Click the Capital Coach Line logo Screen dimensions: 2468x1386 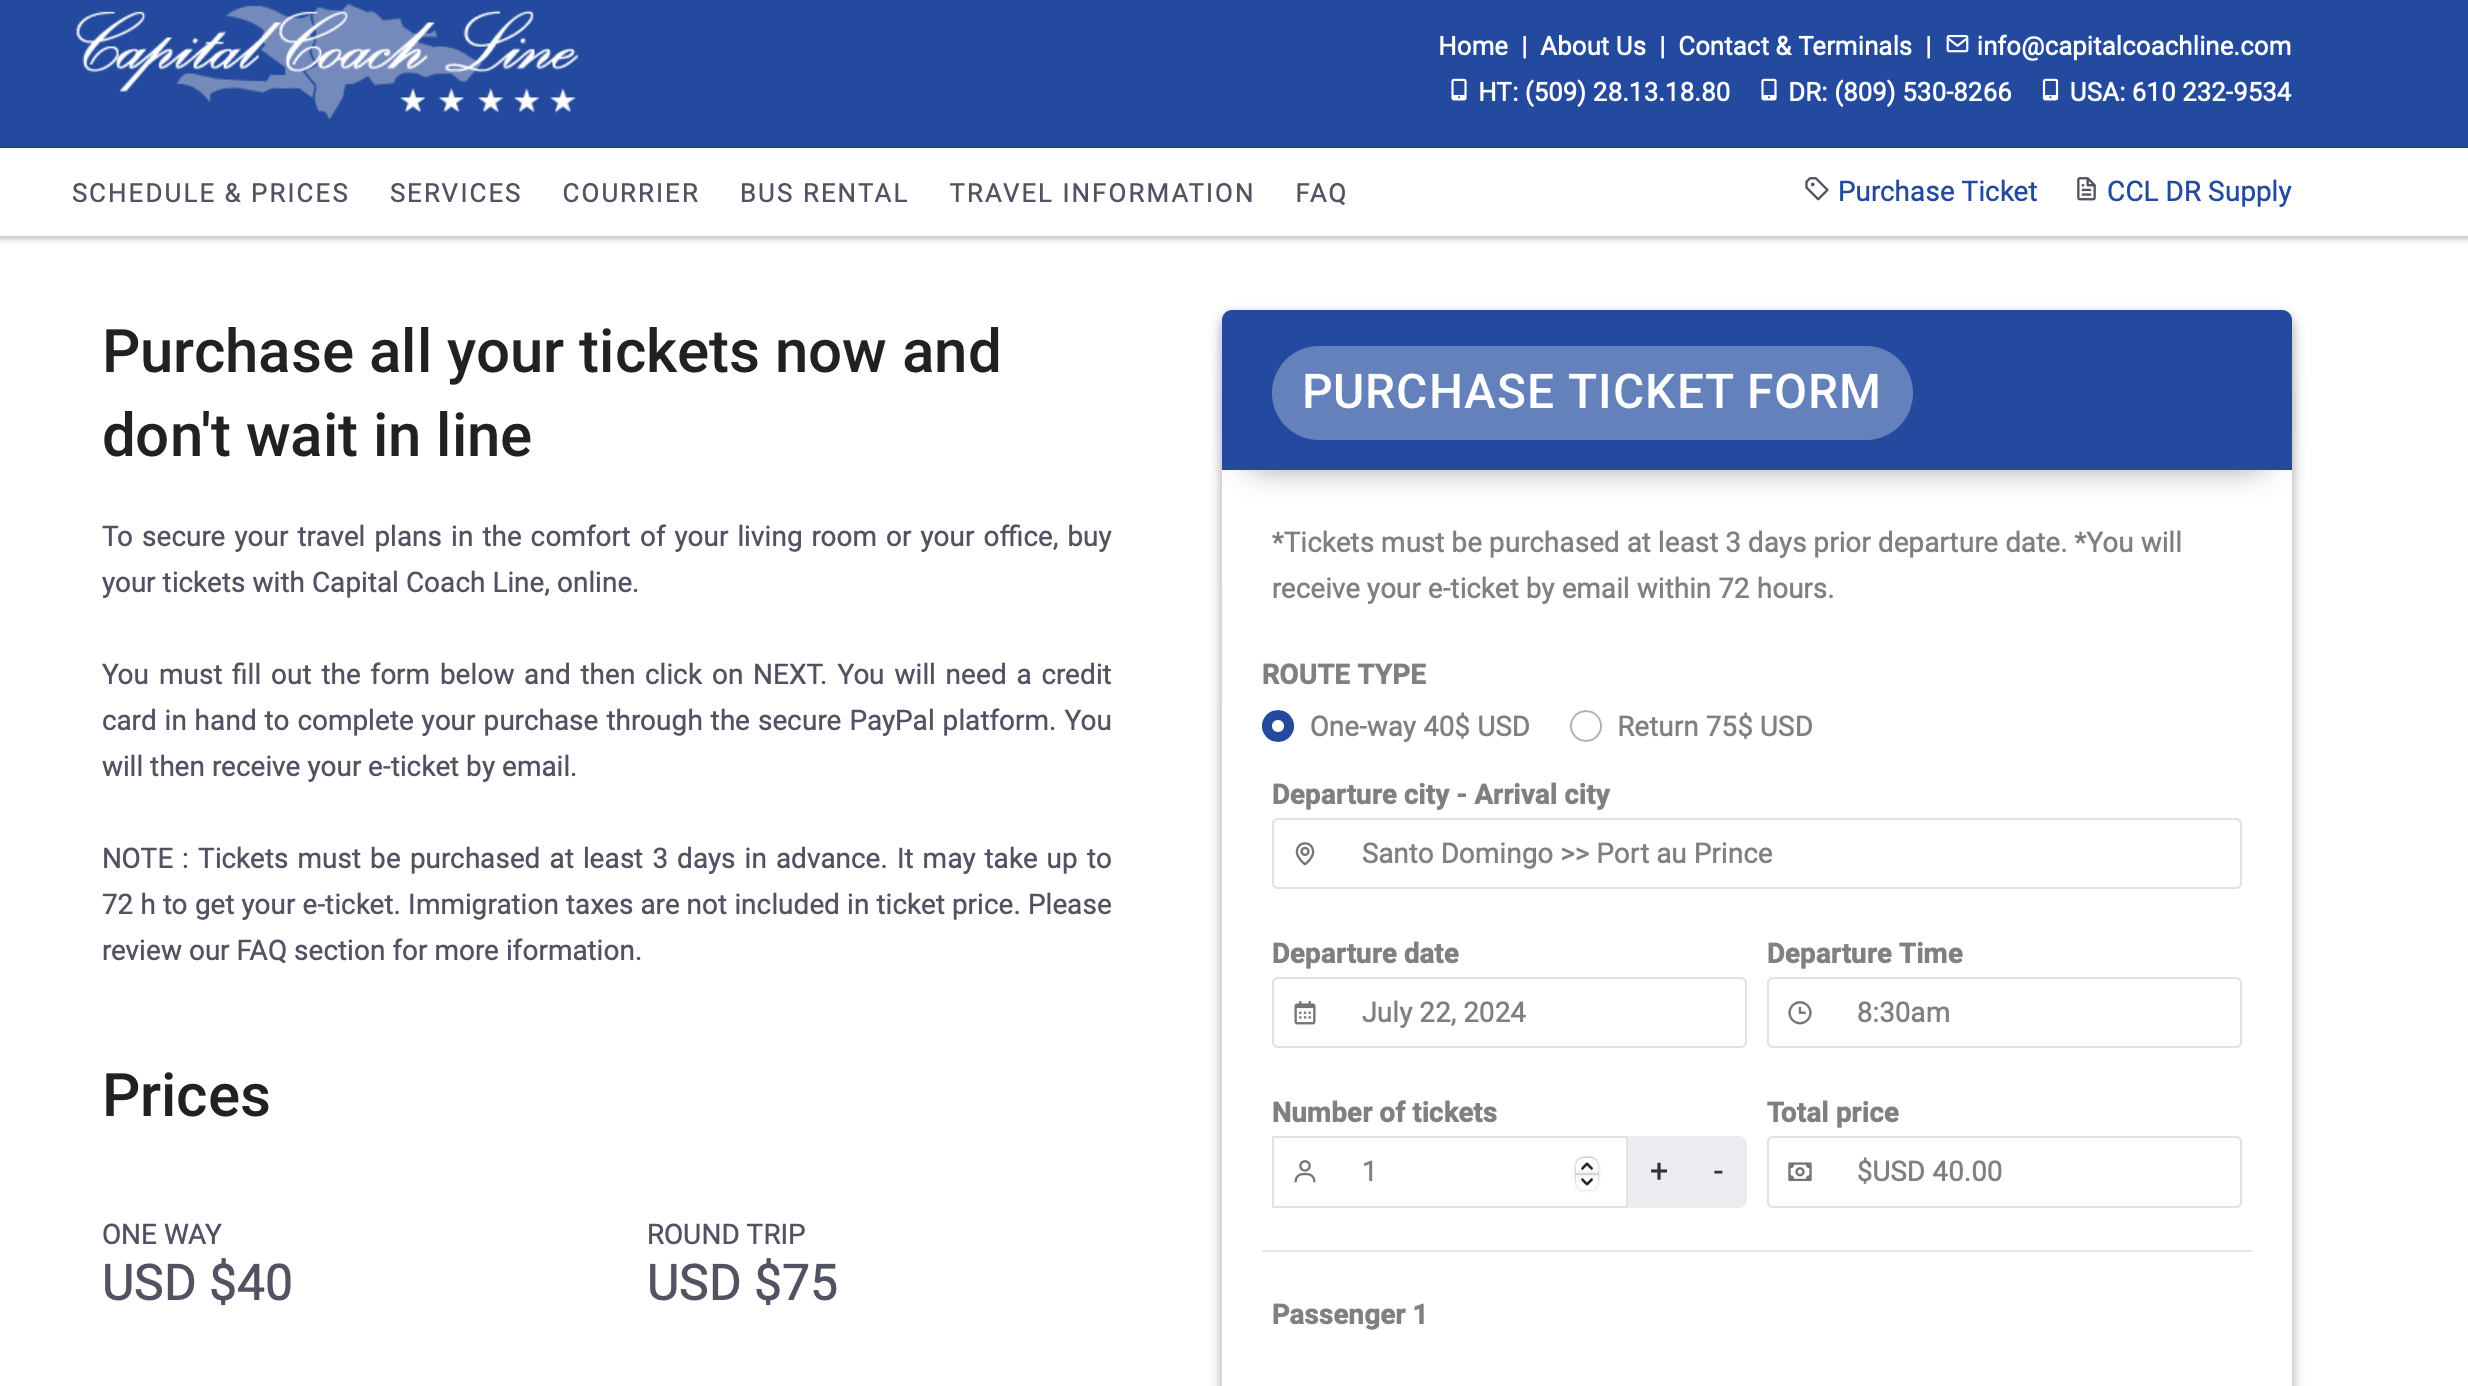tap(328, 62)
